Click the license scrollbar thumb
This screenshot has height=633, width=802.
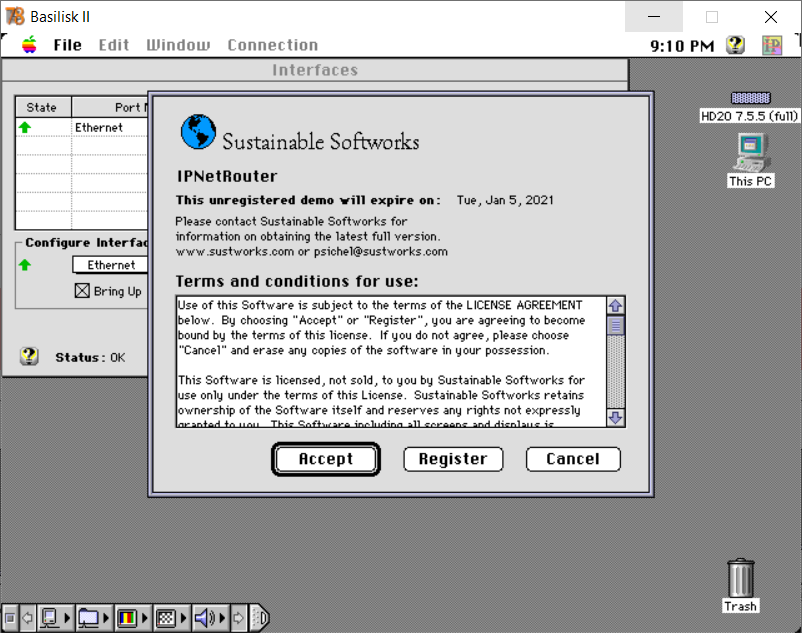615,325
